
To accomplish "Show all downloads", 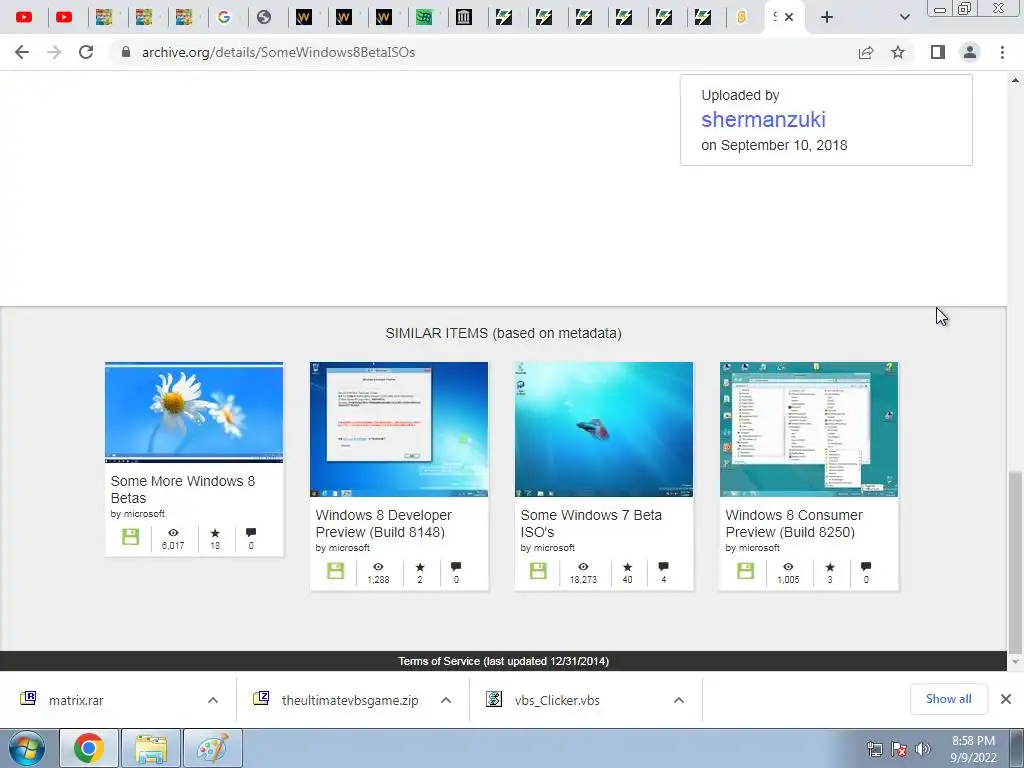I will pos(948,699).
